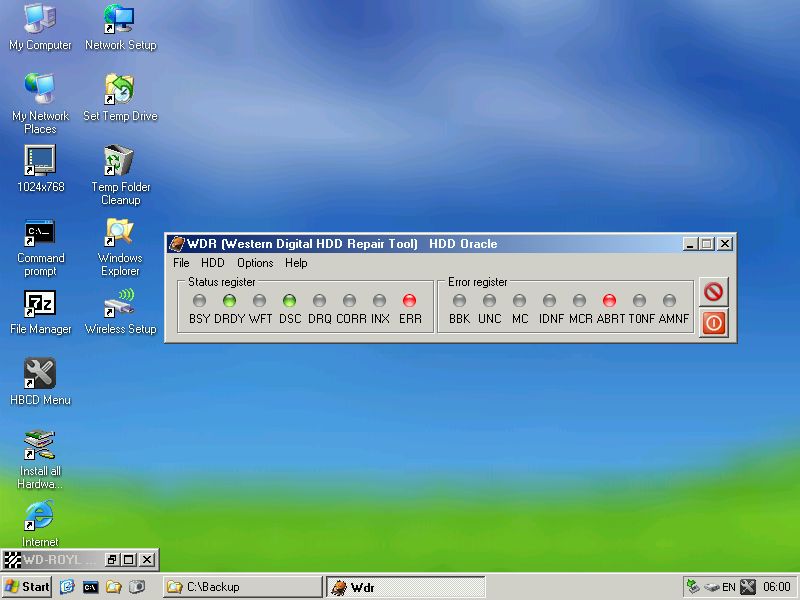Close the minimized WD-ROYL window
This screenshot has width=800, height=600.
tap(147, 560)
